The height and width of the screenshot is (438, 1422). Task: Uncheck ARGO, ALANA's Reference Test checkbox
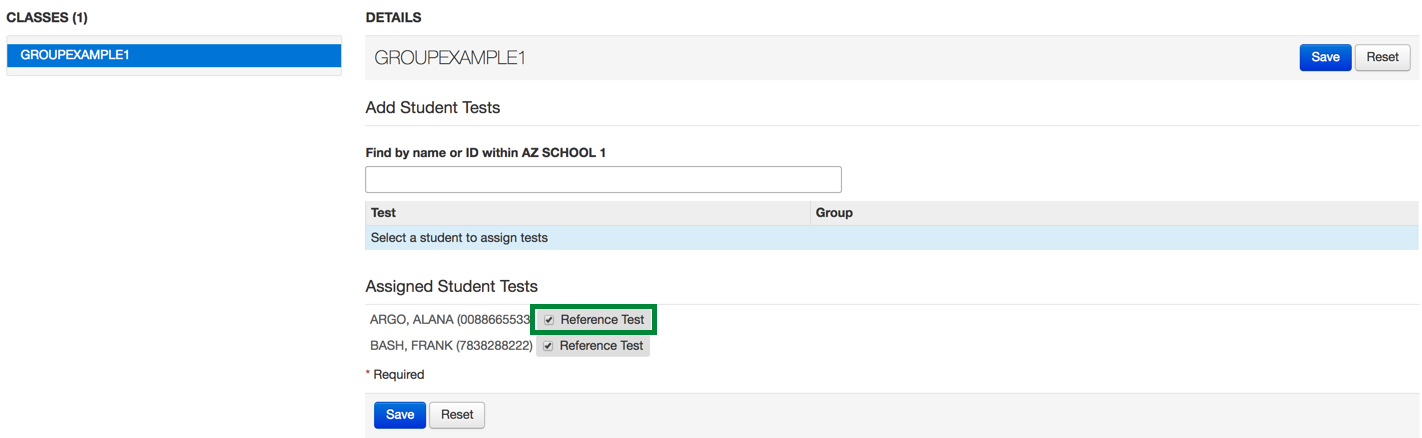pos(549,320)
